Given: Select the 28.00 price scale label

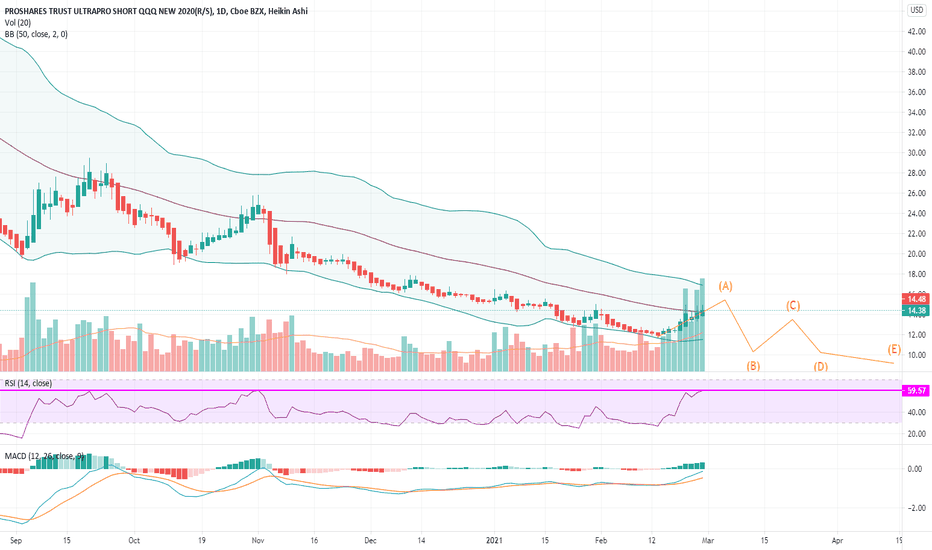Looking at the screenshot, I should (x=917, y=173).
